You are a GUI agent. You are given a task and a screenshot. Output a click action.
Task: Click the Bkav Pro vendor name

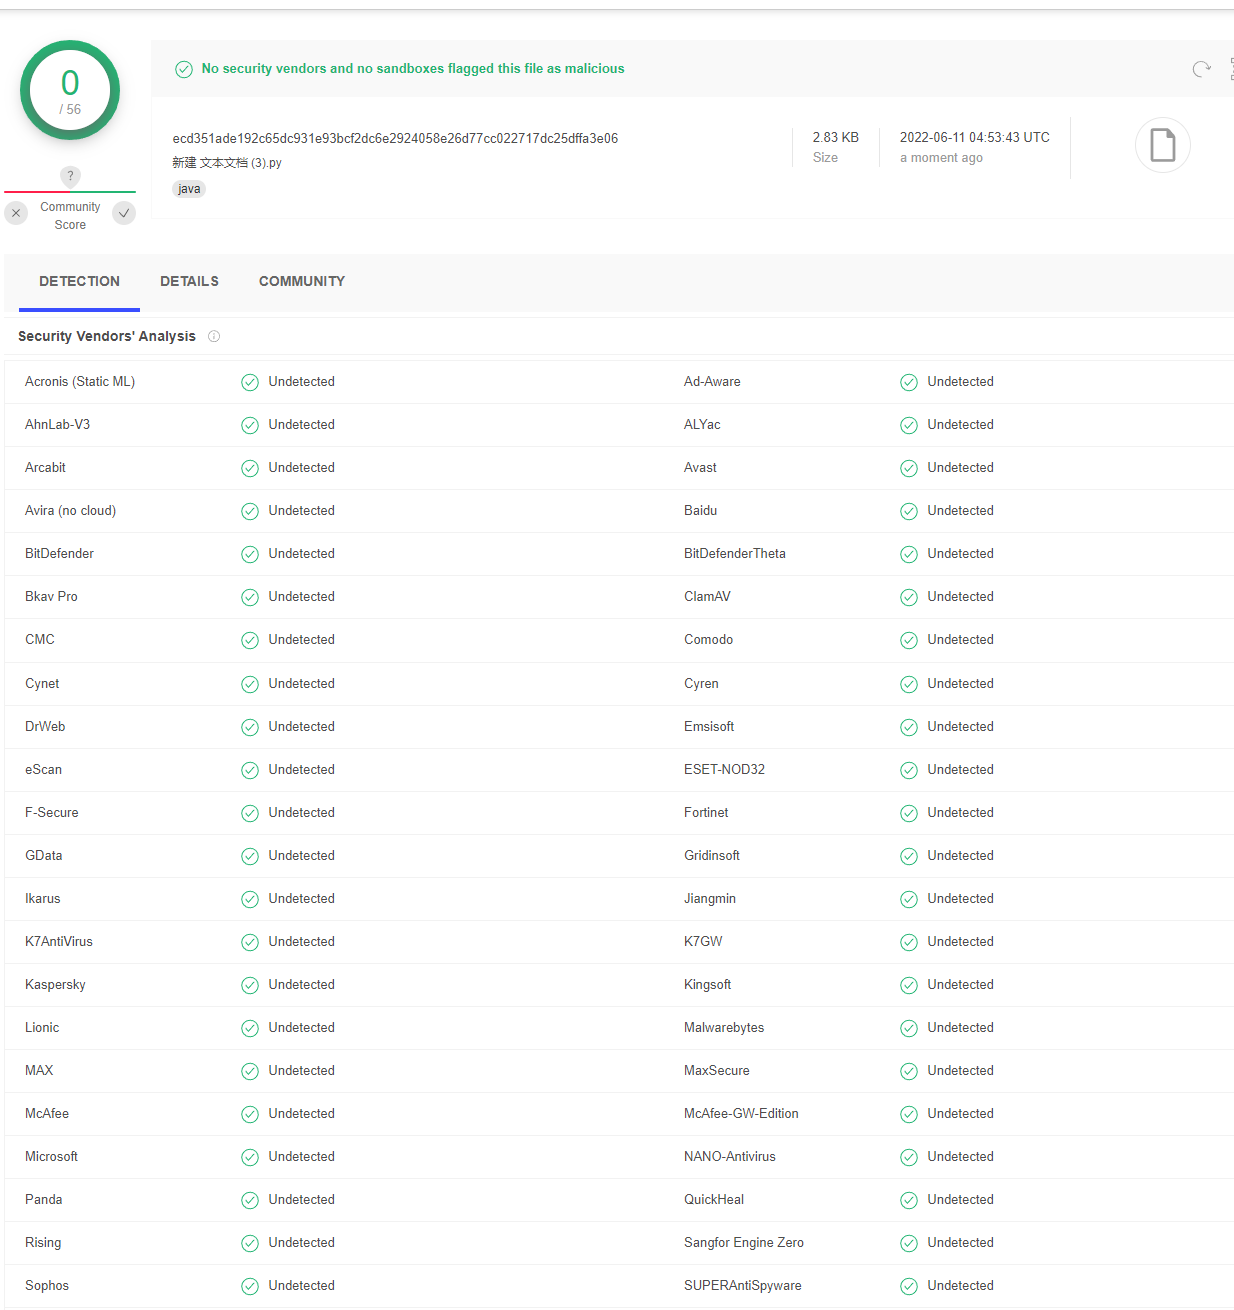pyautogui.click(x=51, y=596)
